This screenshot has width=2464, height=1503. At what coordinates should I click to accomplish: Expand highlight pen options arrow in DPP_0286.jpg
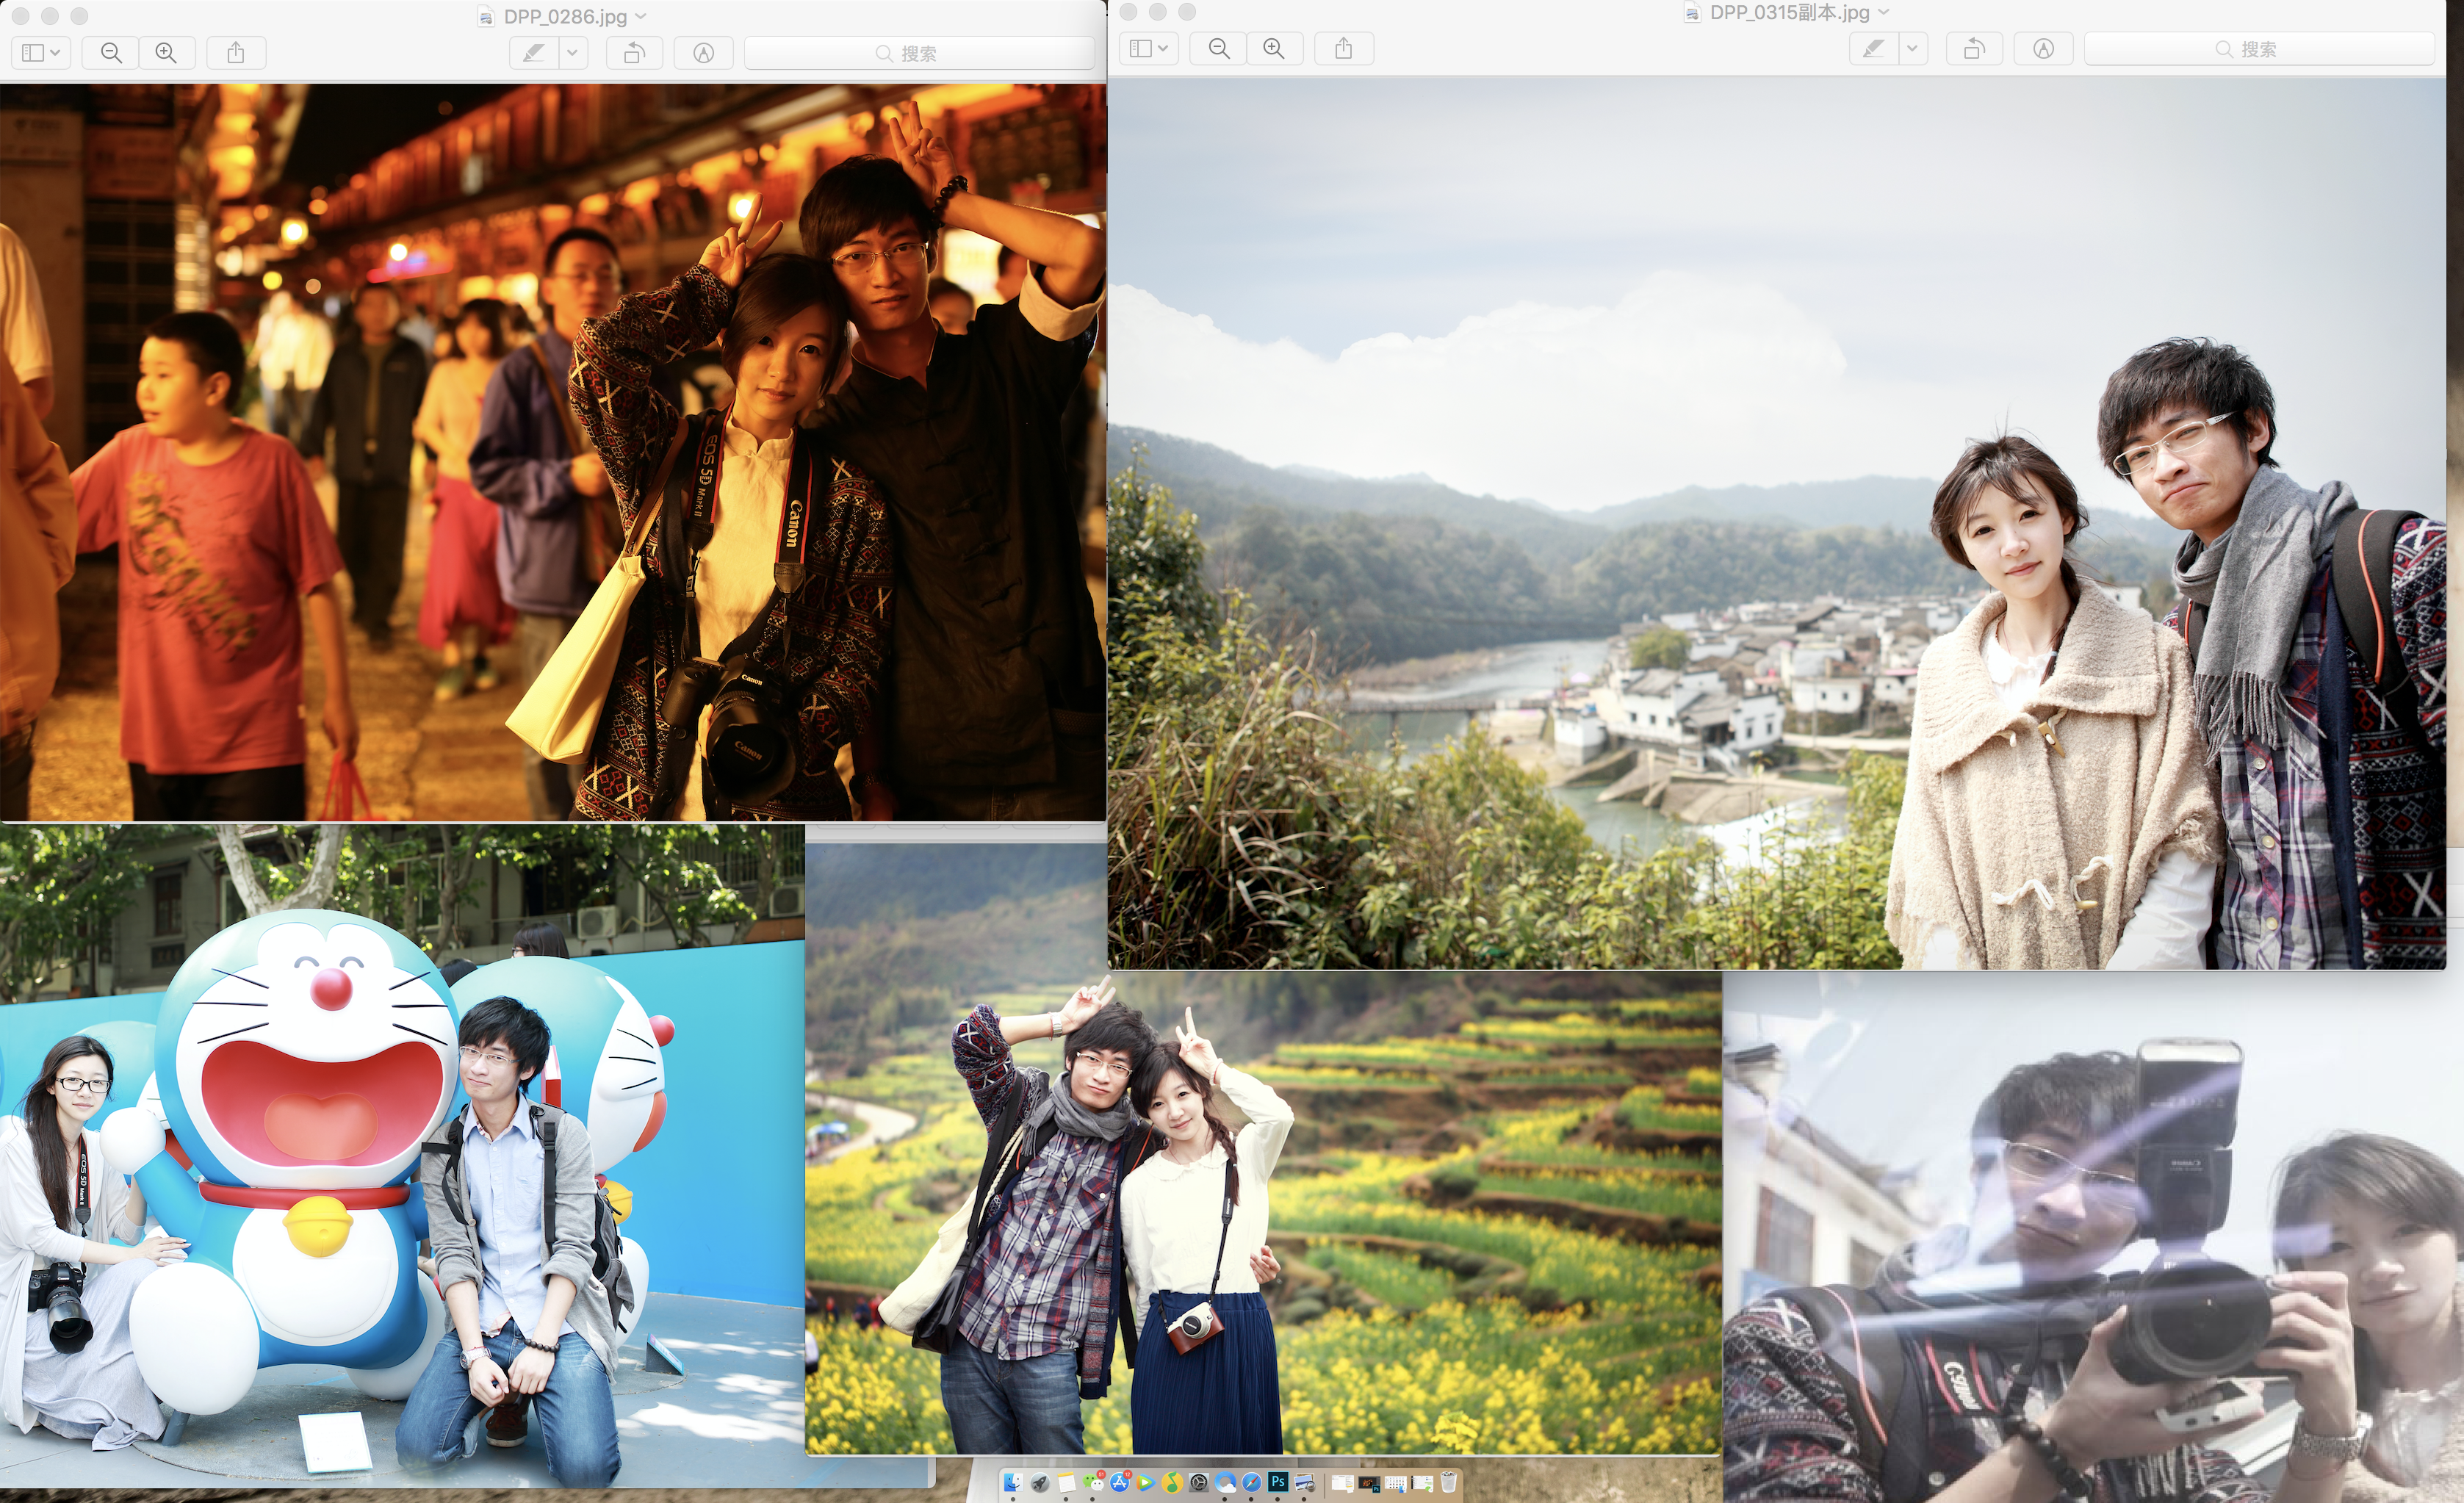(573, 53)
